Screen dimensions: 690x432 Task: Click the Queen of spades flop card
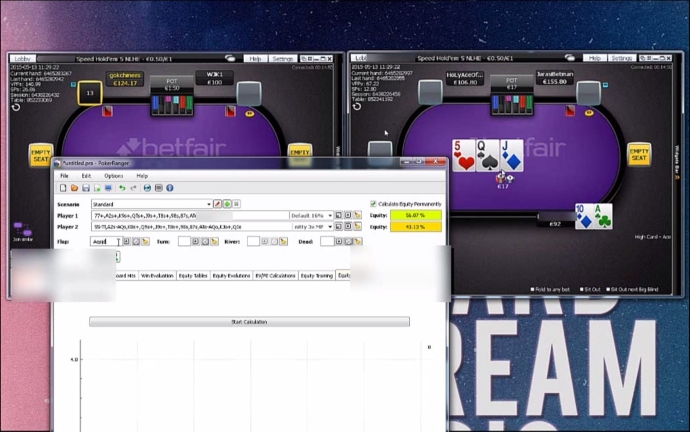pyautogui.click(x=488, y=155)
